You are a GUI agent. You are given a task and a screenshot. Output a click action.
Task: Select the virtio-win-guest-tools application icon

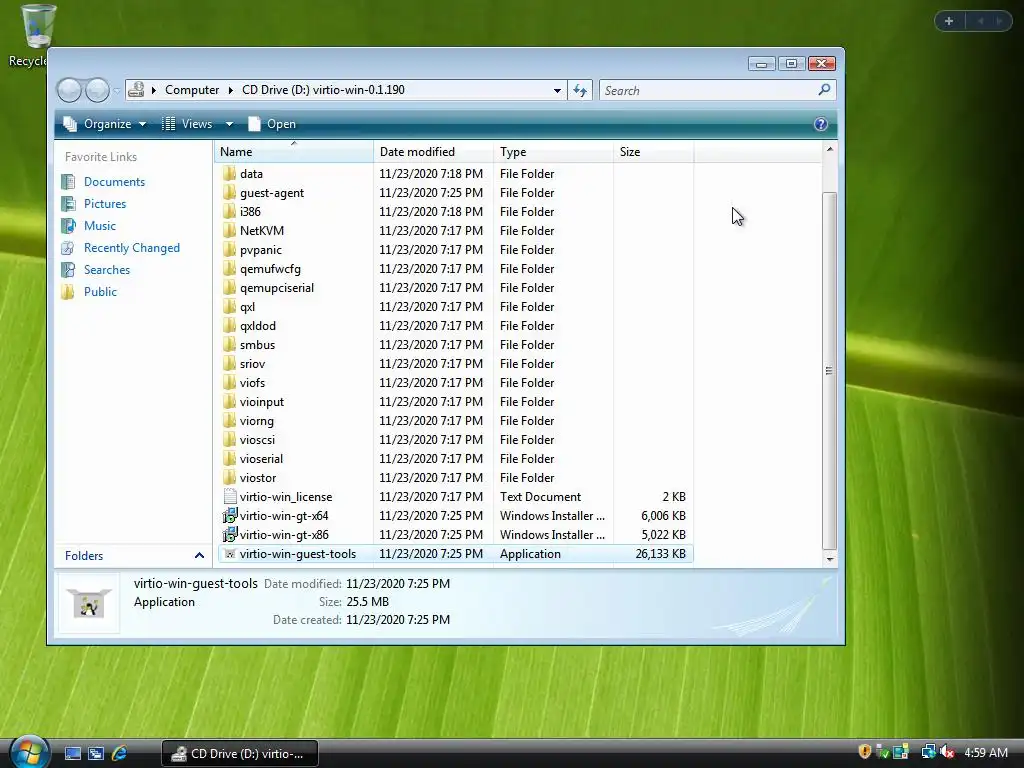click(229, 554)
